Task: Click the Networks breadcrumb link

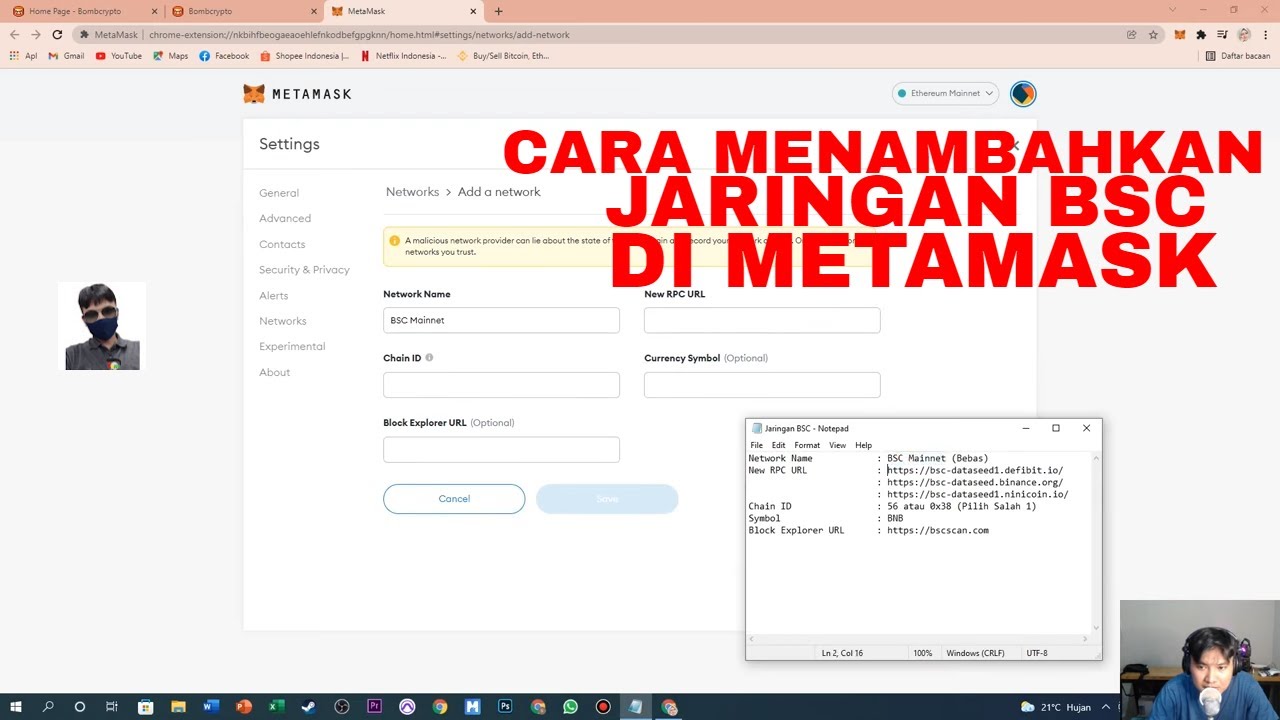Action: tap(412, 192)
